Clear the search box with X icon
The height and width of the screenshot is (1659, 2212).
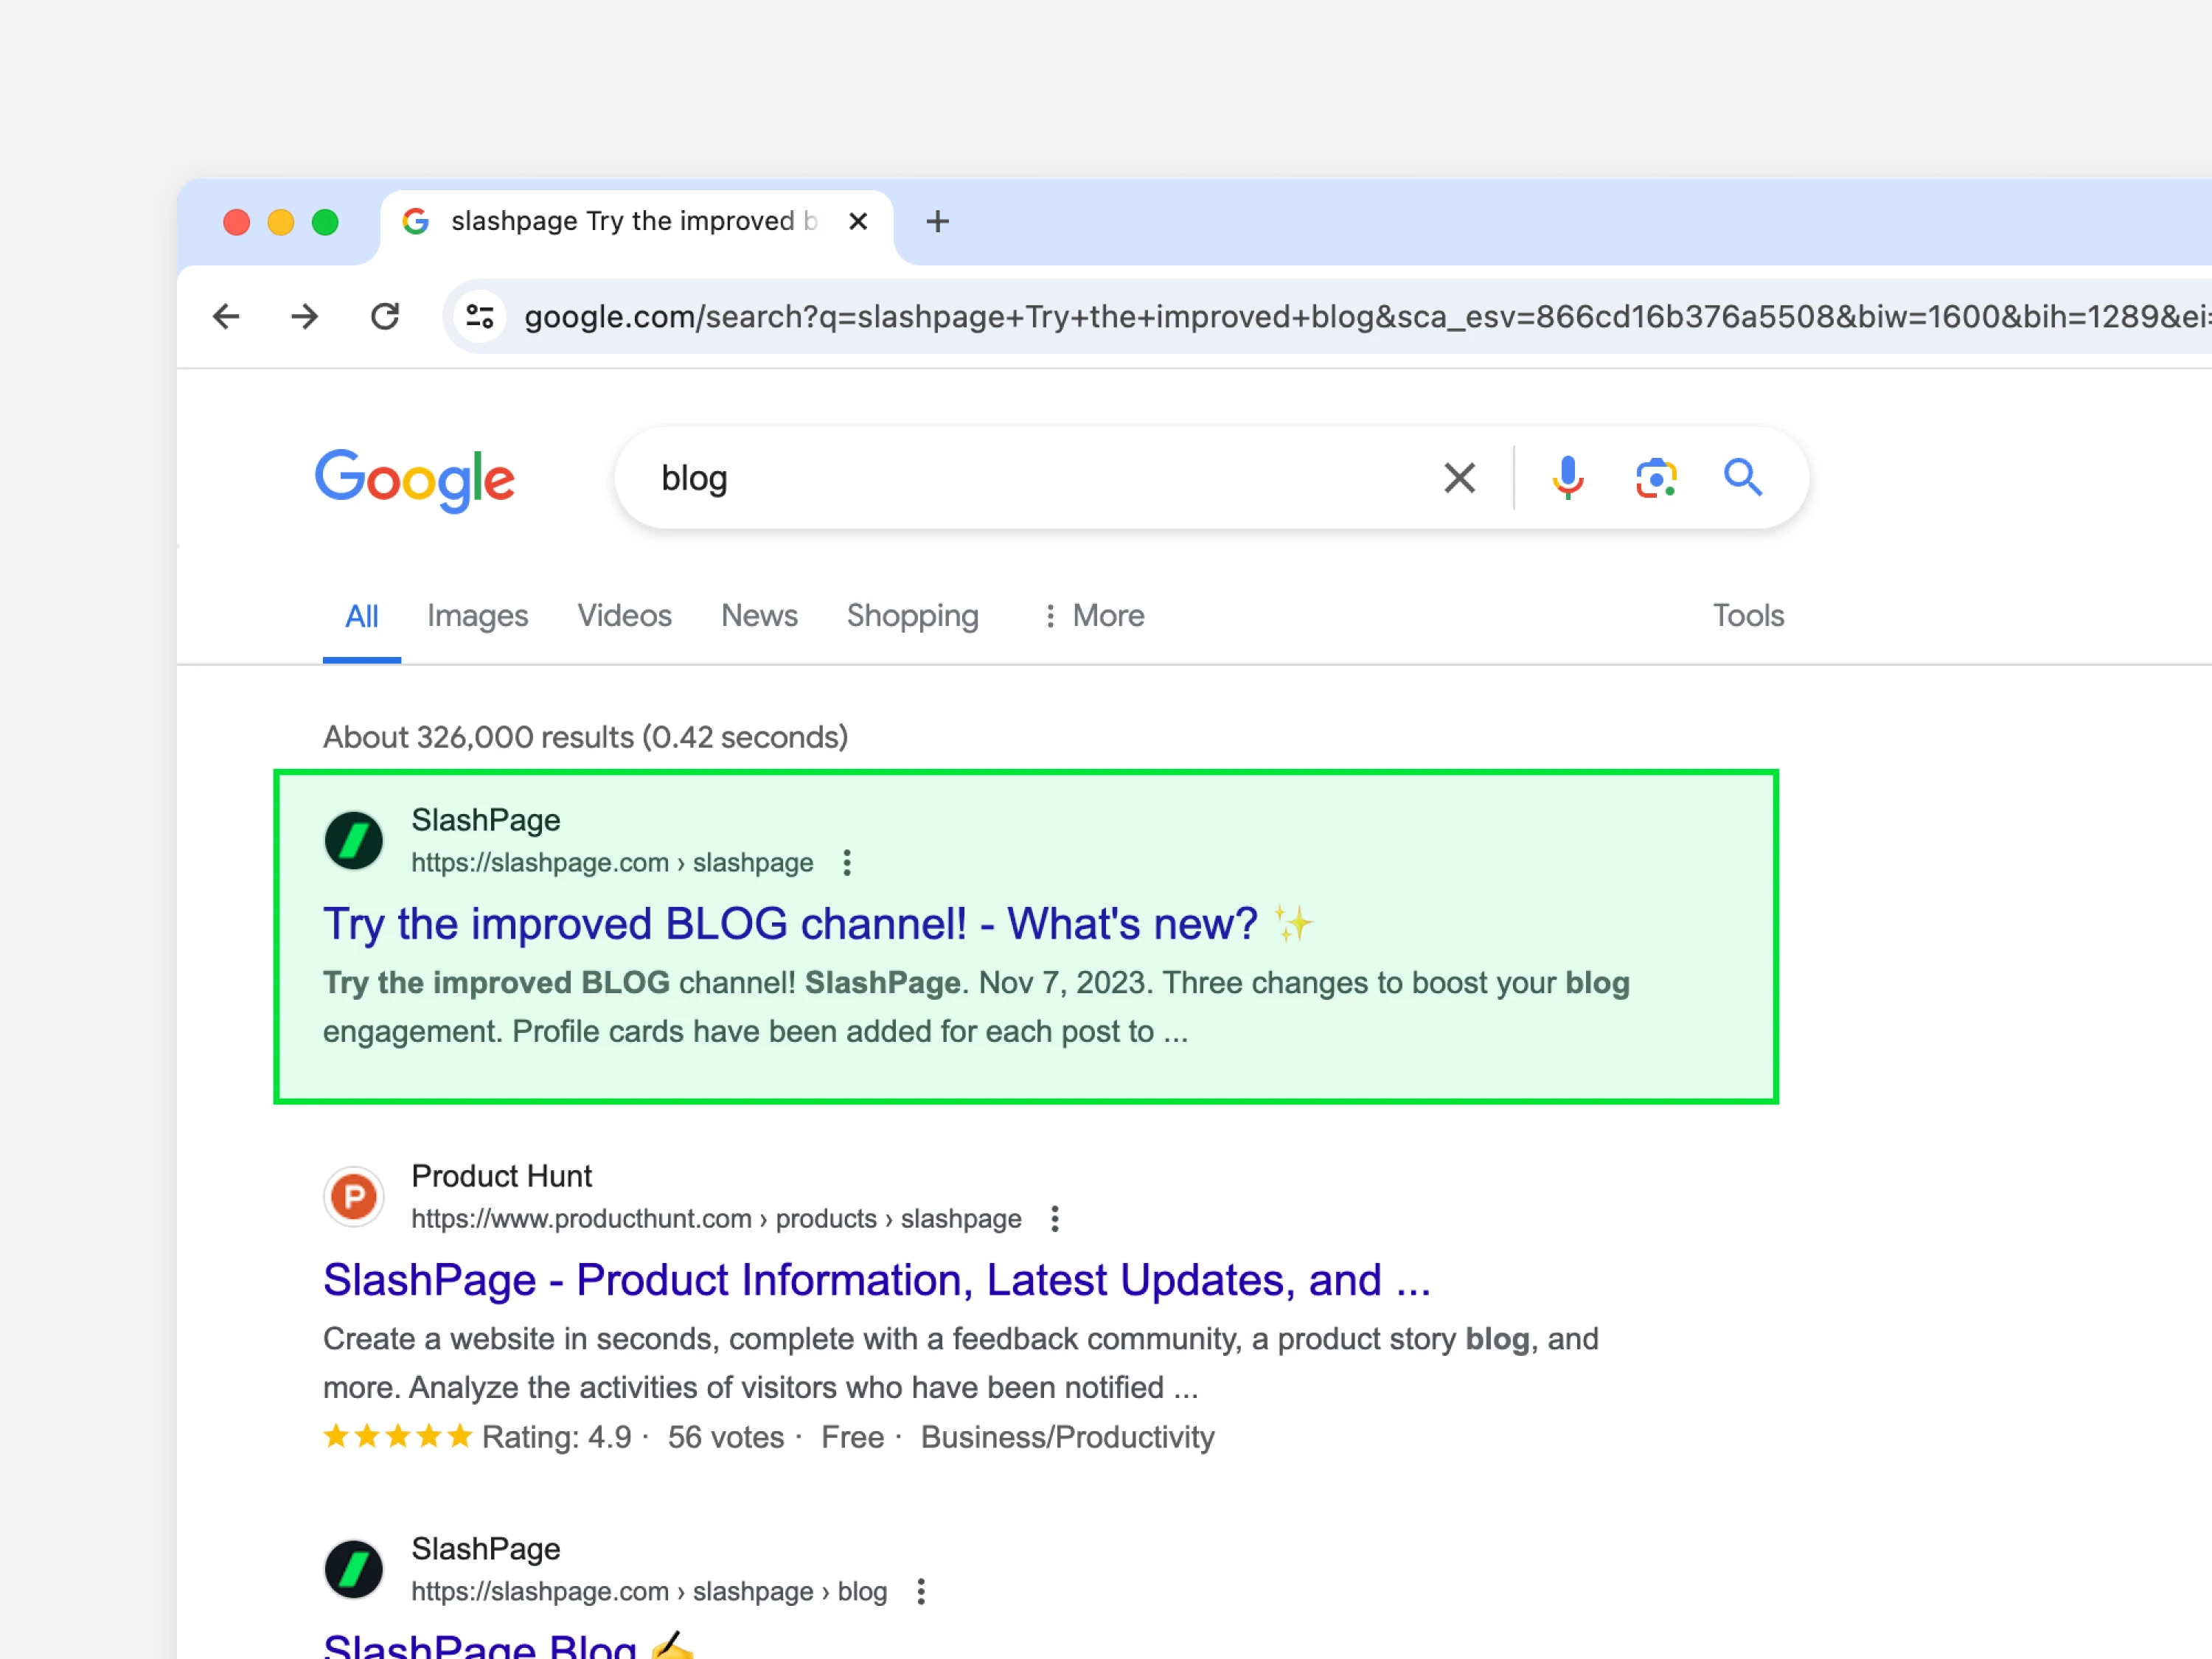[1460, 478]
